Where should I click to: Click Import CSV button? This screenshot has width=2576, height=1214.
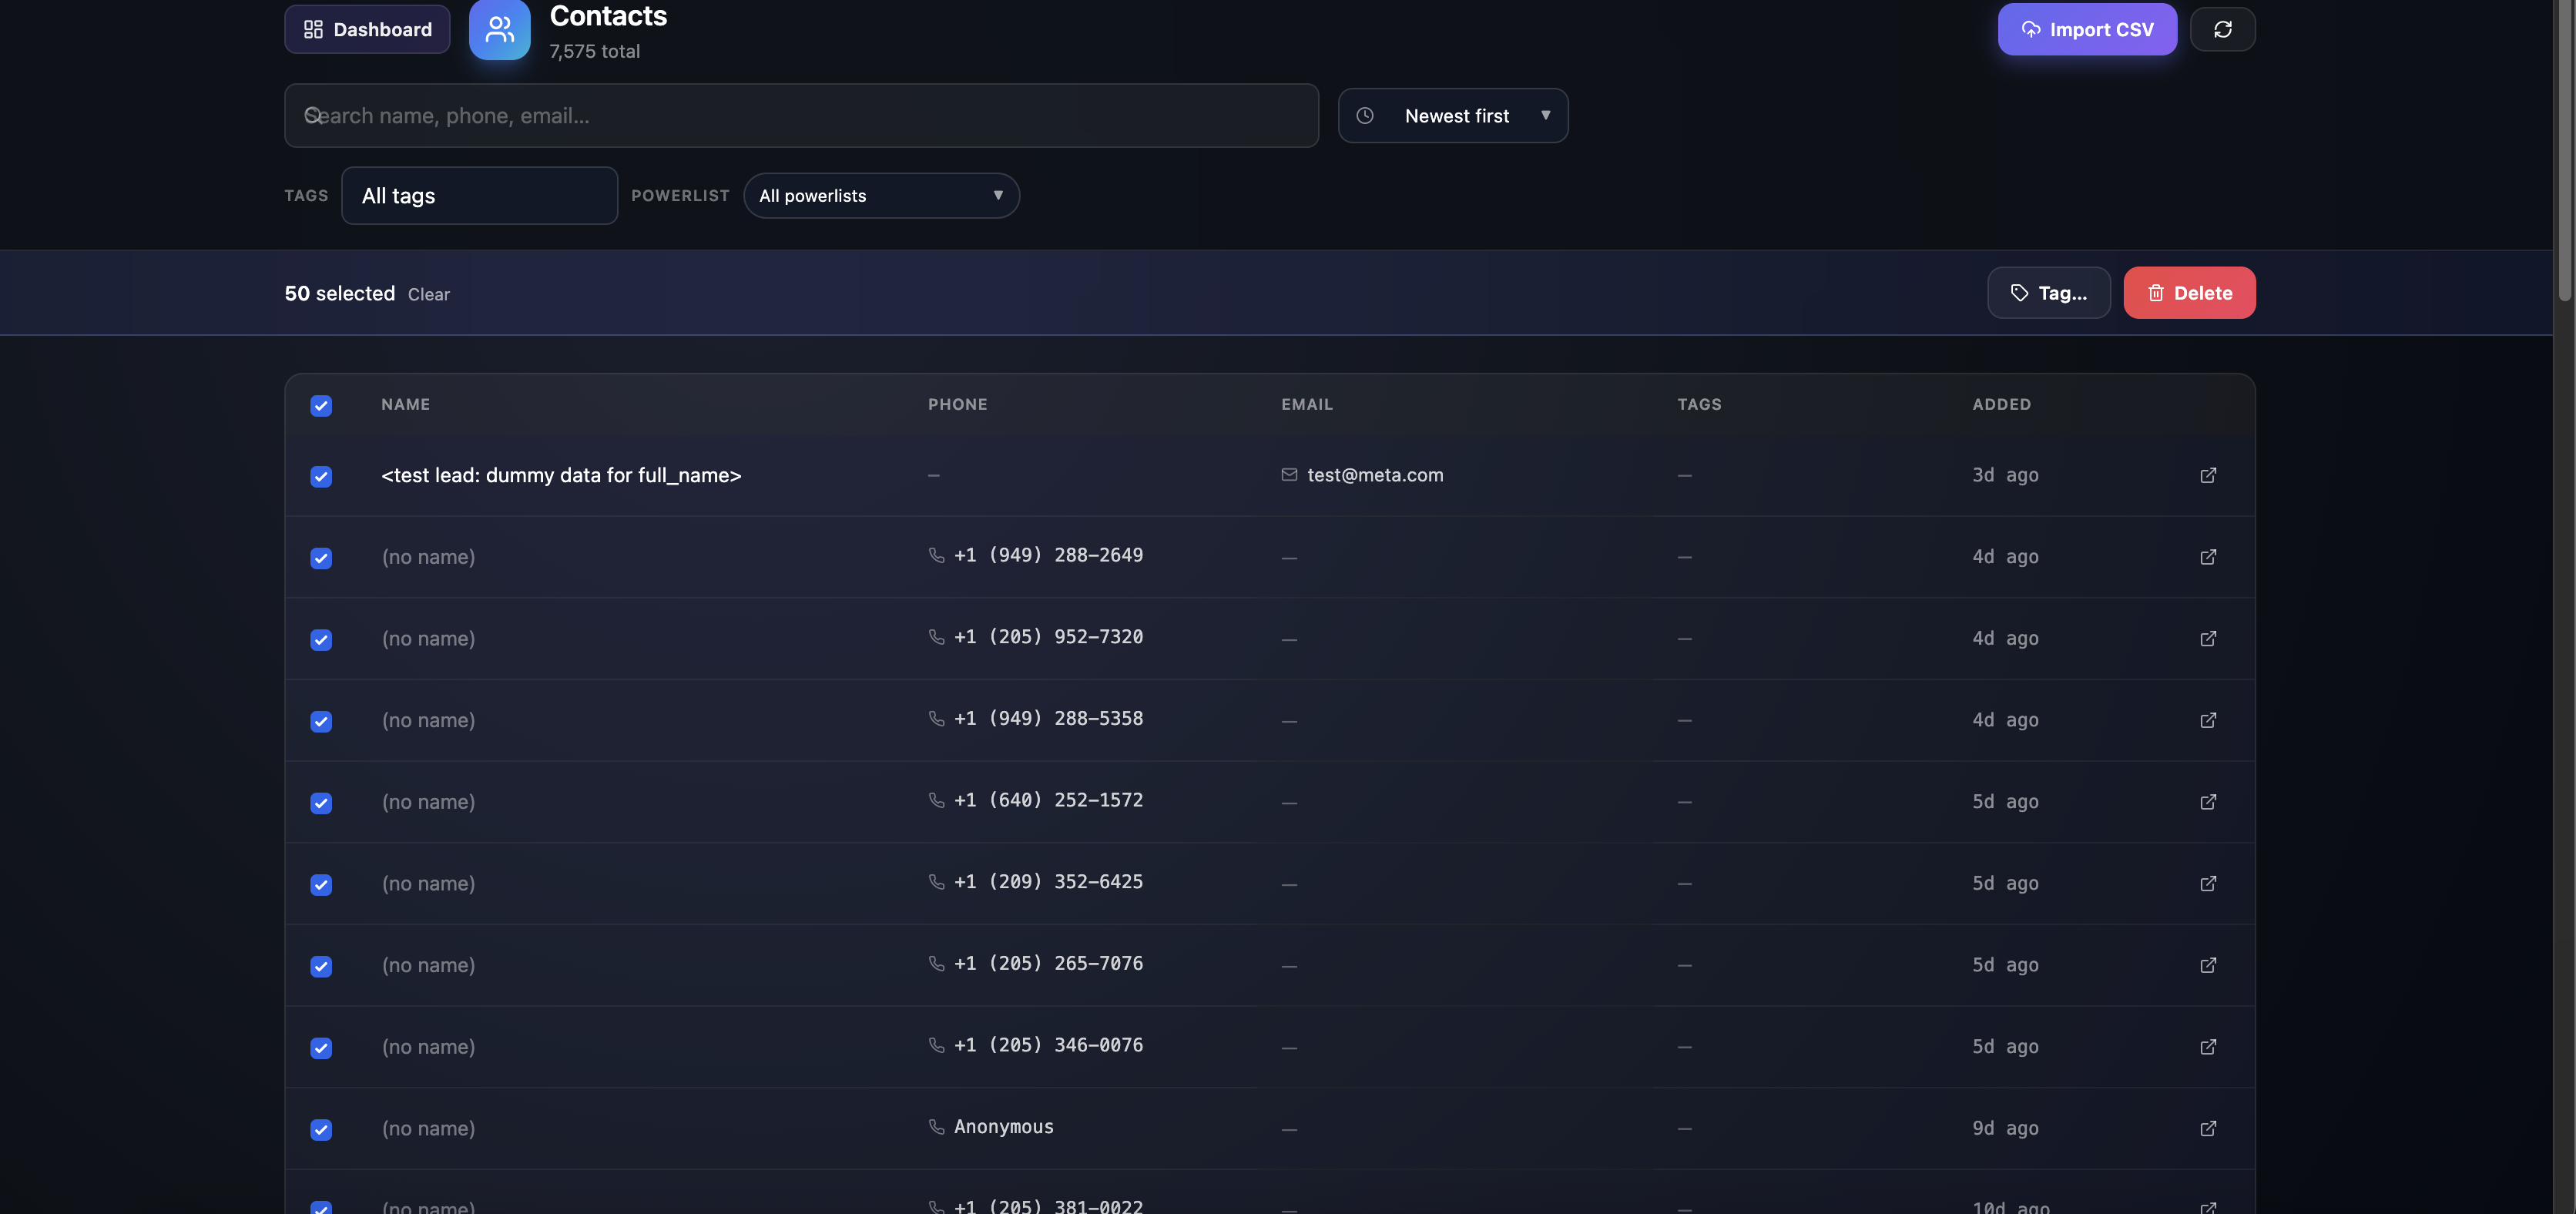click(2087, 29)
